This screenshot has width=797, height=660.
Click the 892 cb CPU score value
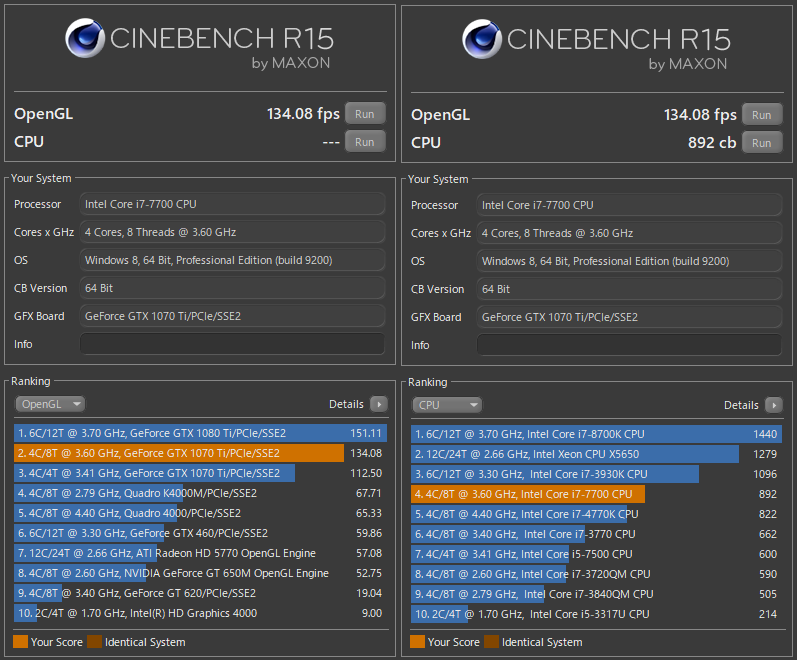(x=712, y=143)
